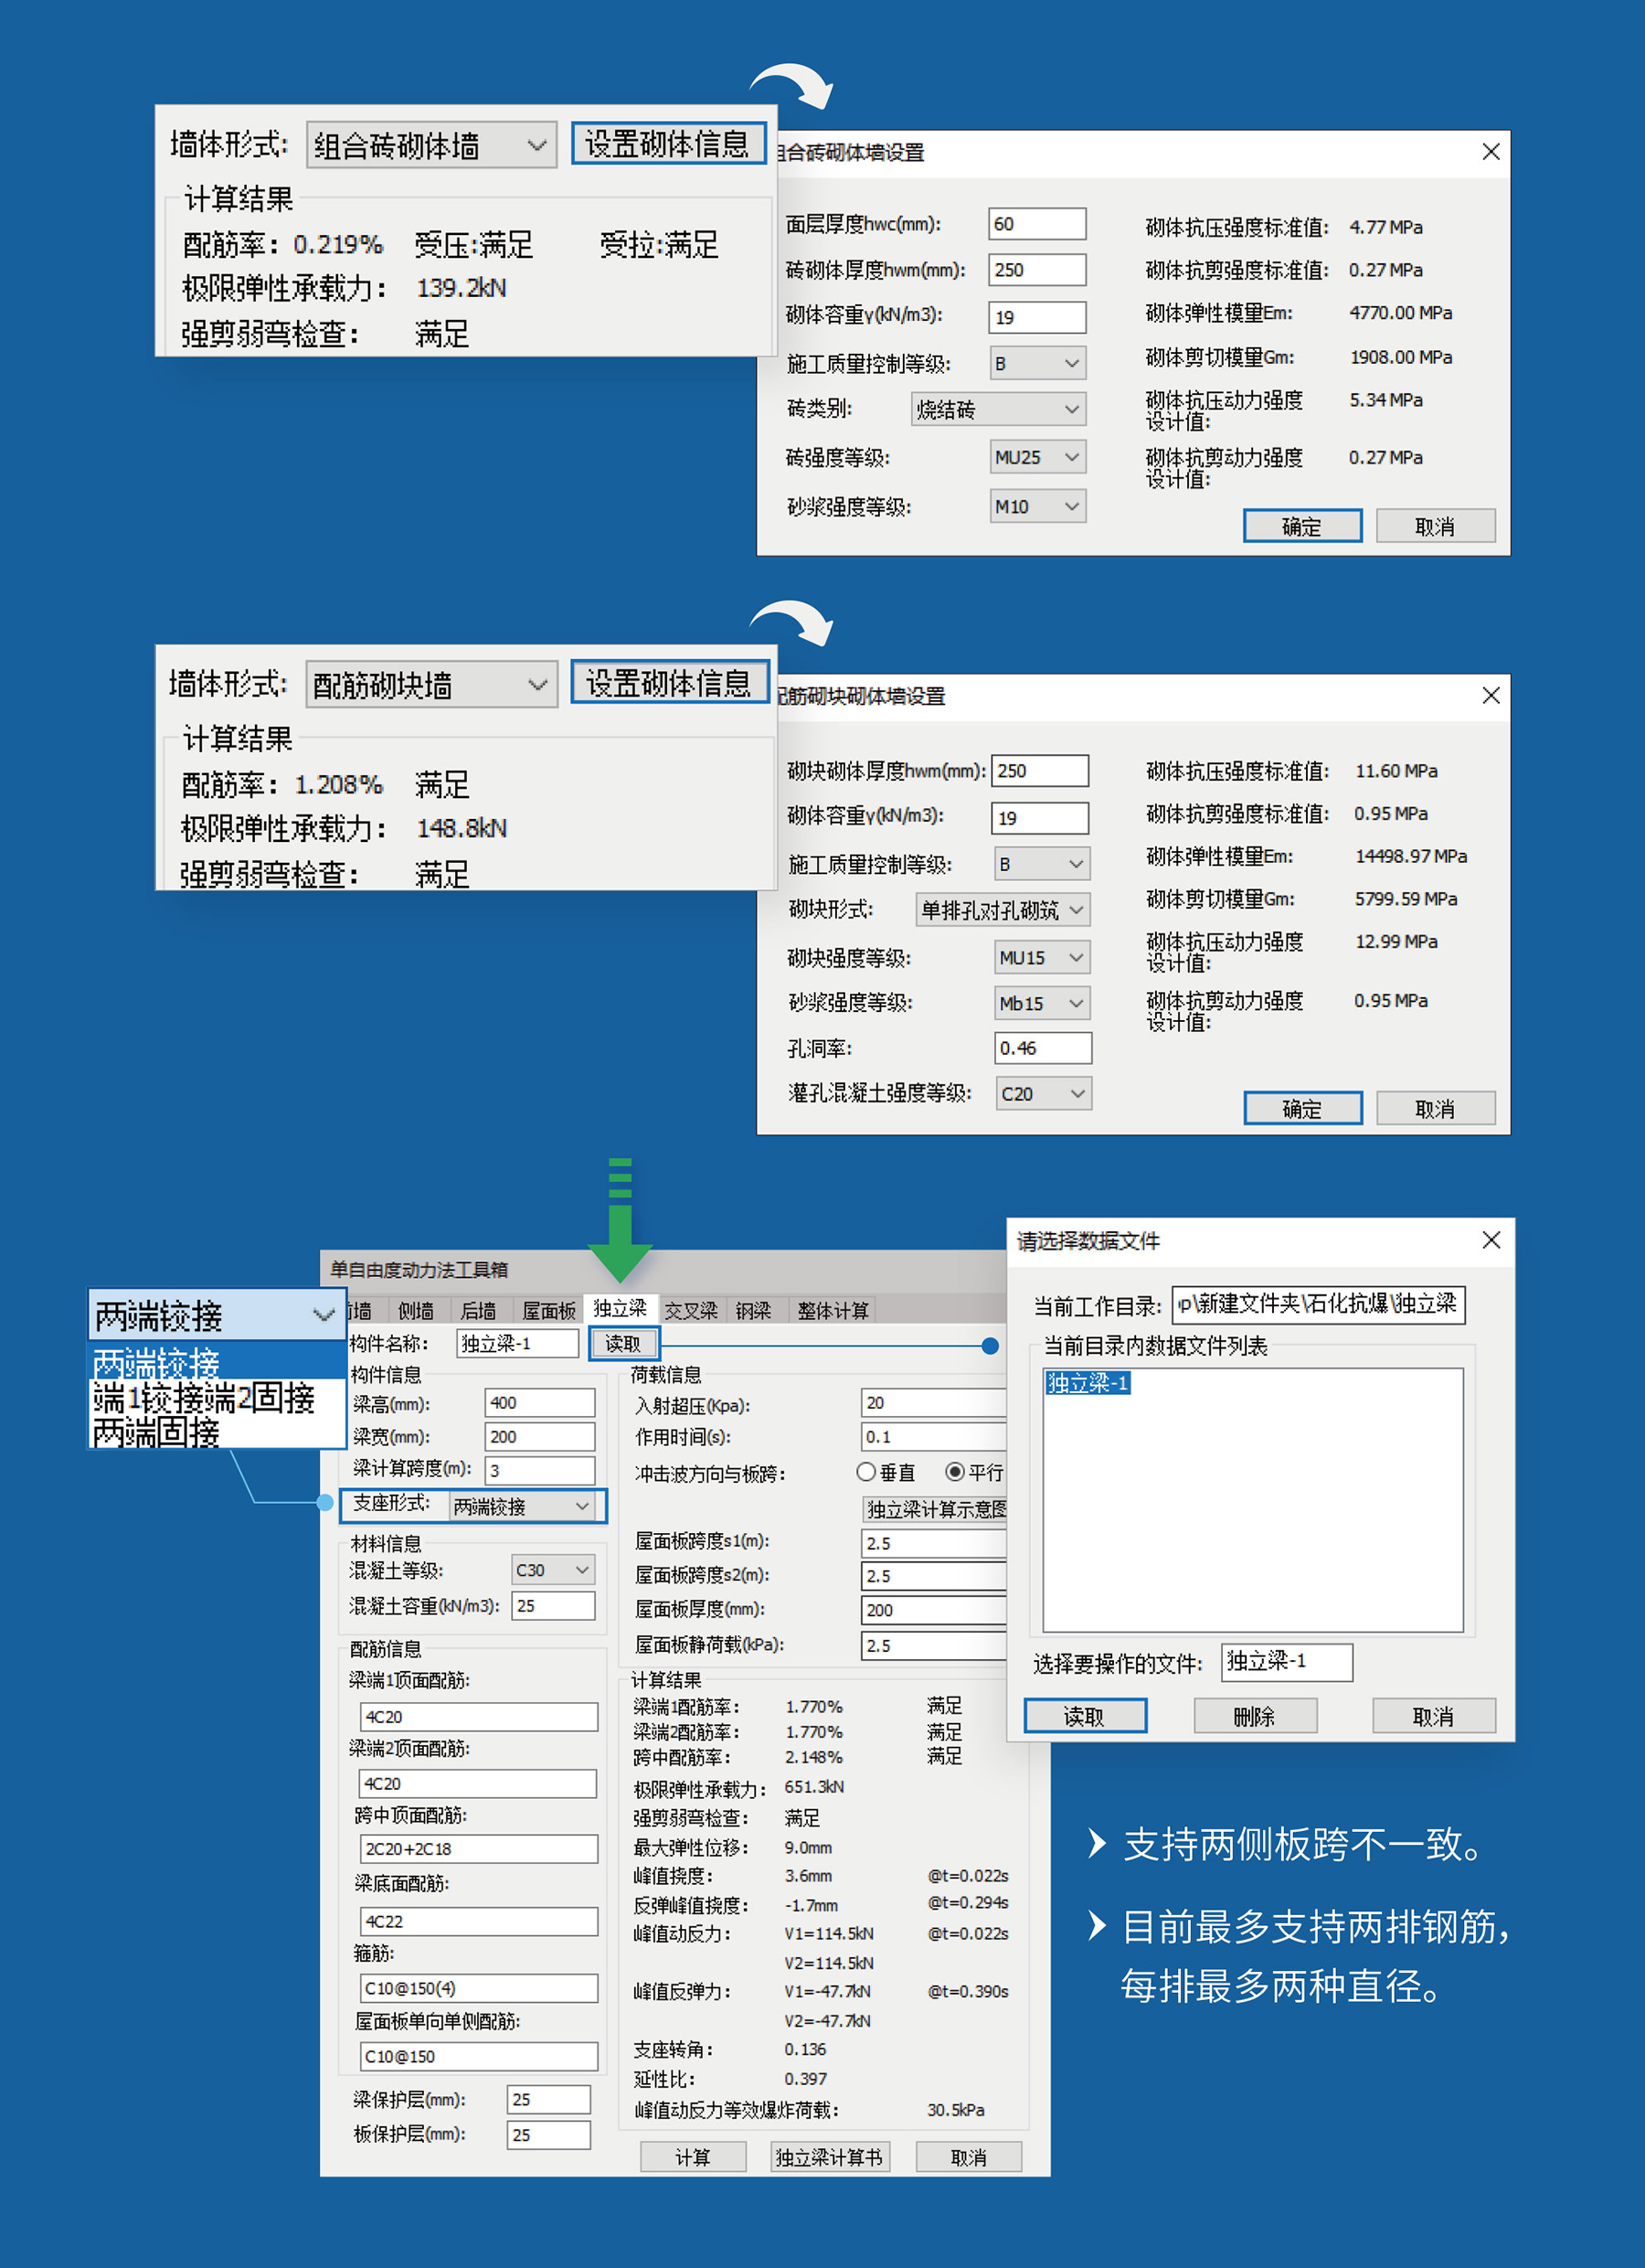
Task: Click the 独立梁计算示意图 button
Action: (934, 1509)
